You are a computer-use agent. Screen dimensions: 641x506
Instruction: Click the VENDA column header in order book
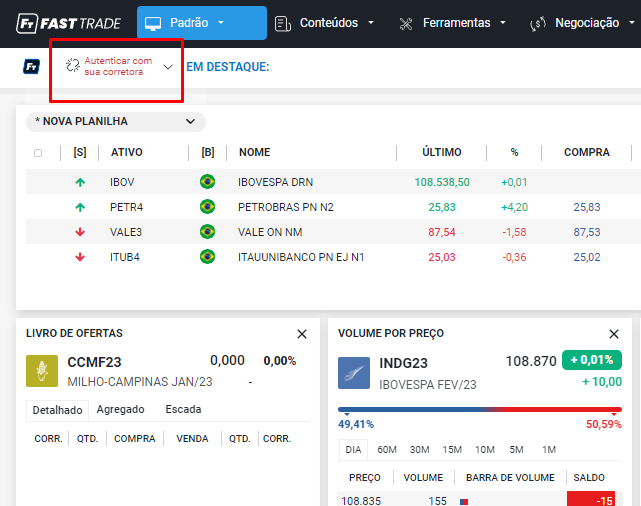coord(192,439)
